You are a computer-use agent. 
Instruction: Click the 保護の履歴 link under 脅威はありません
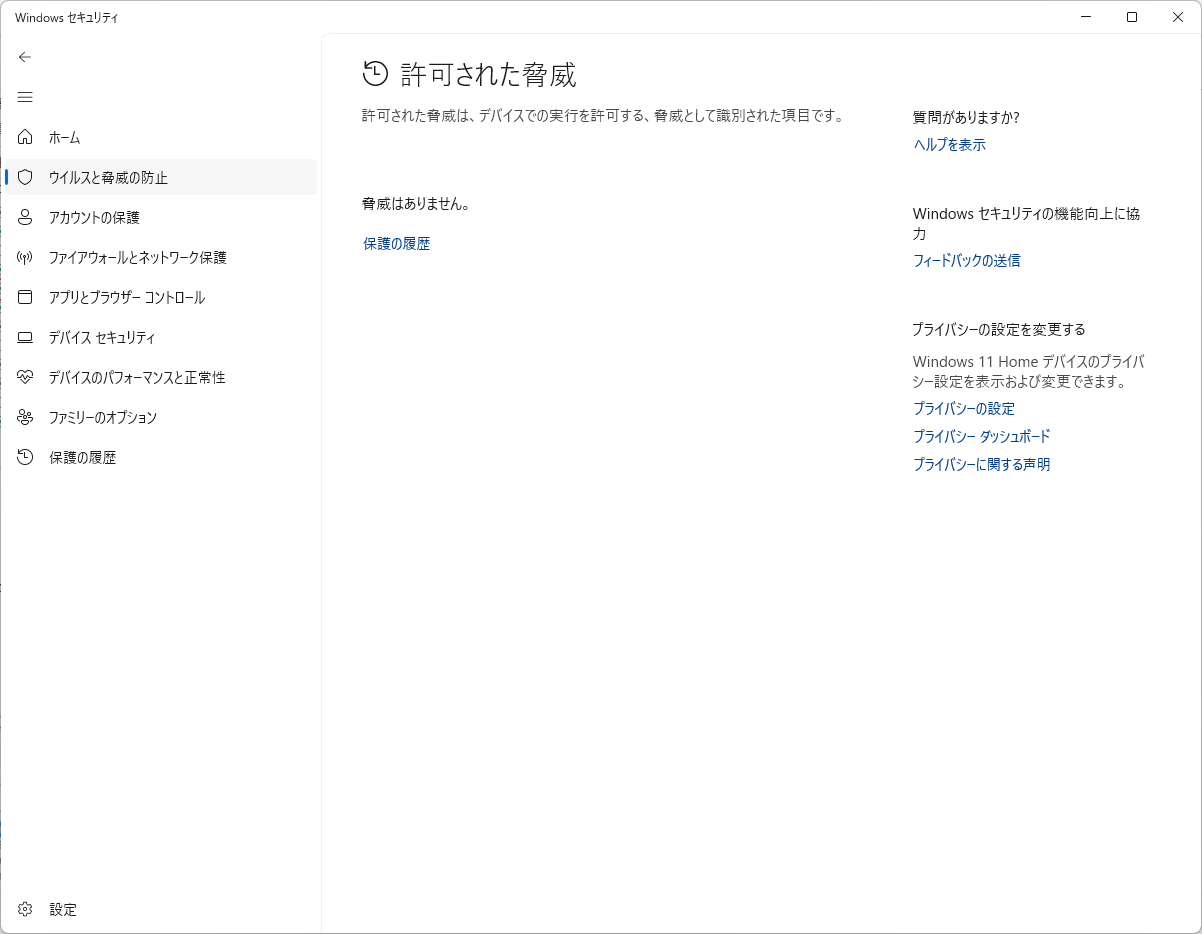point(396,243)
